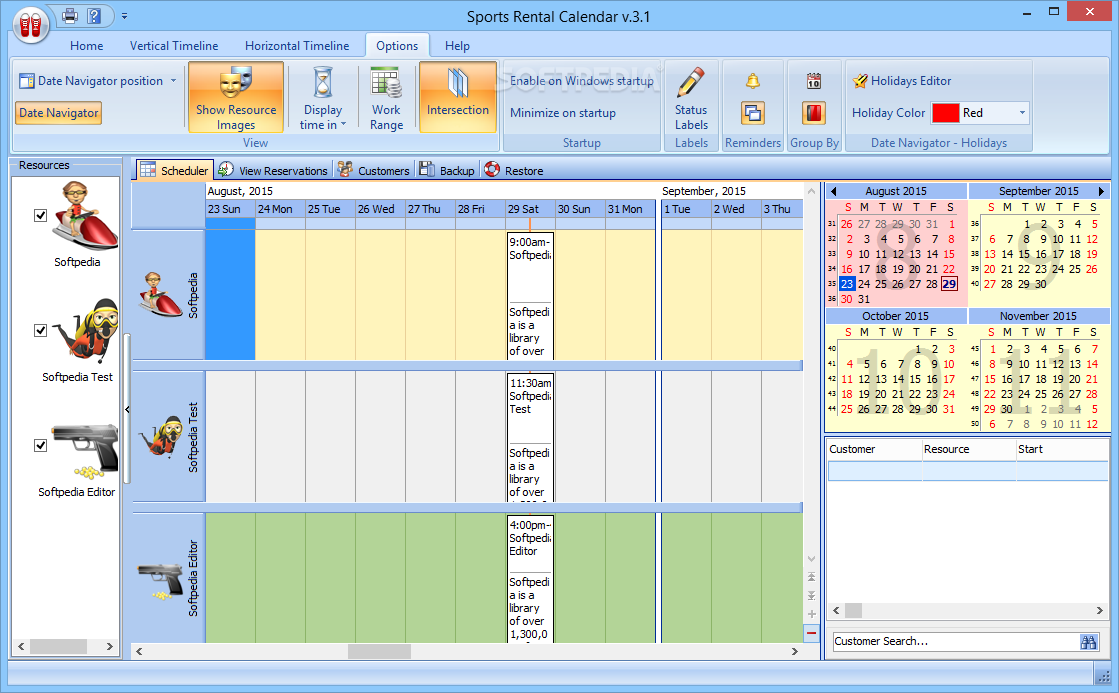Click the jump to top double arrow
Screen dimensions: 1119x693
click(811, 577)
